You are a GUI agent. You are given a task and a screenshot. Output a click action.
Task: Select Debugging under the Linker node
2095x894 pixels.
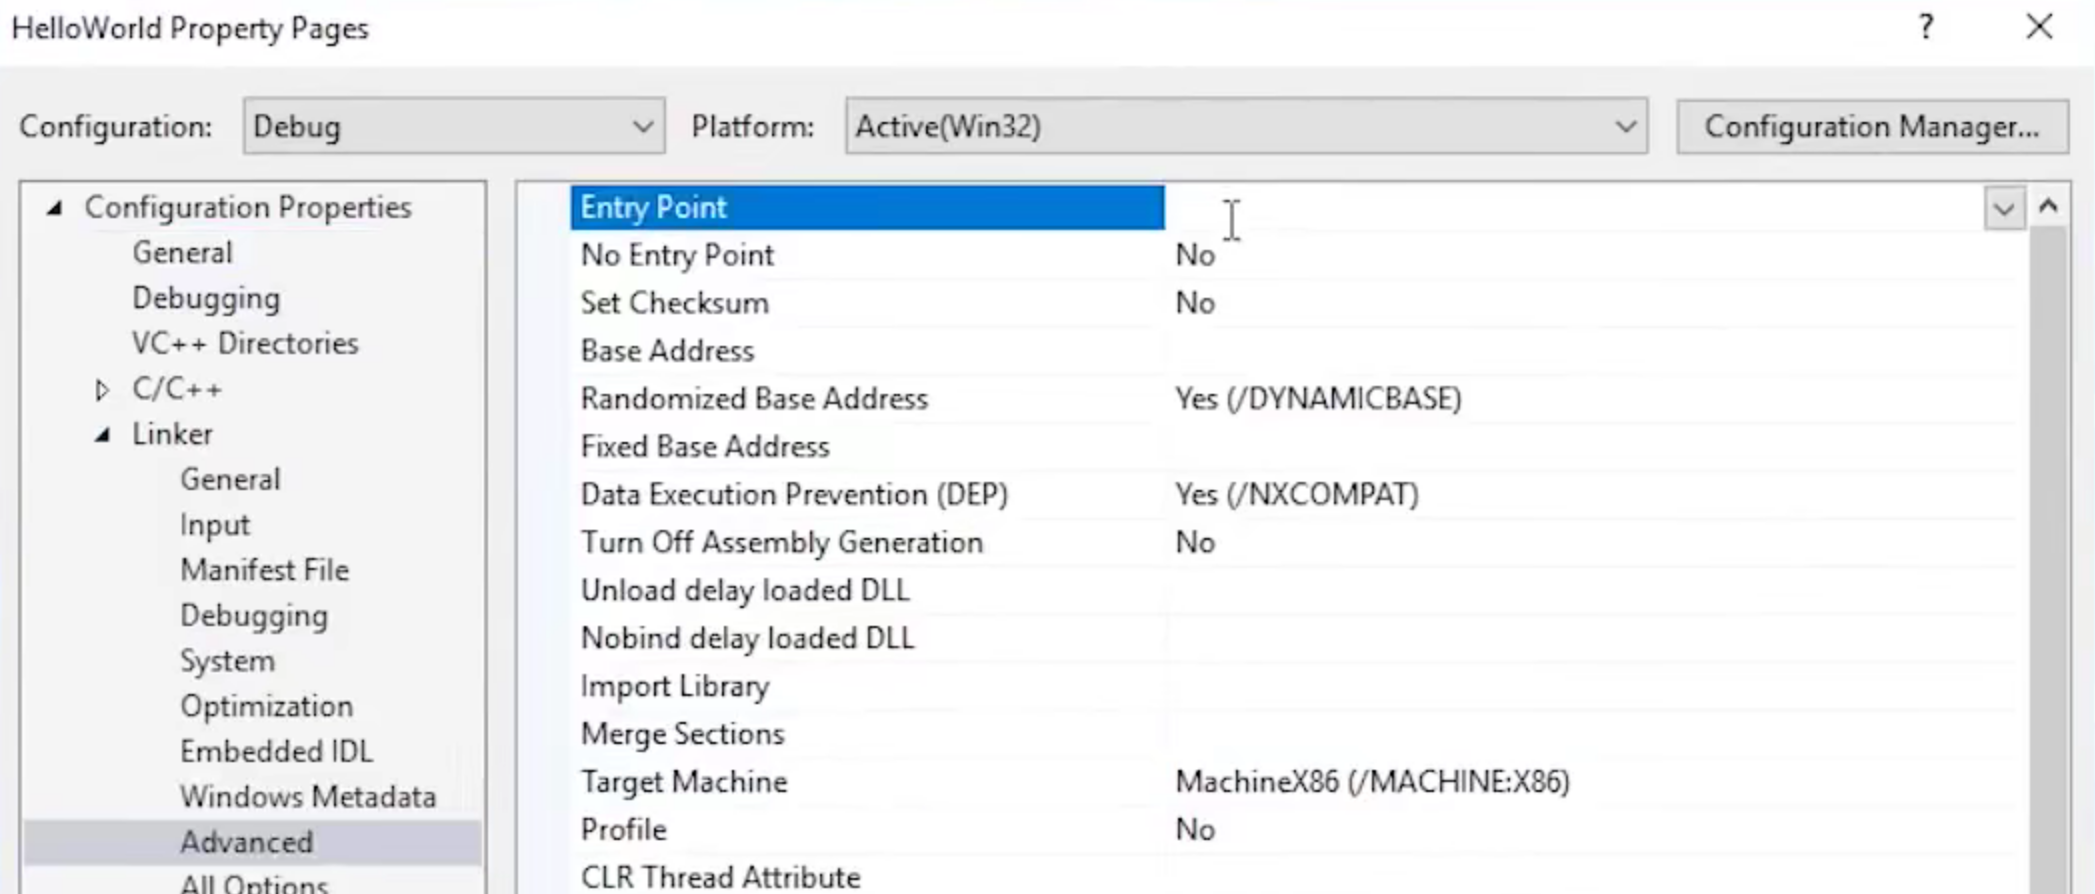pyautogui.click(x=254, y=615)
